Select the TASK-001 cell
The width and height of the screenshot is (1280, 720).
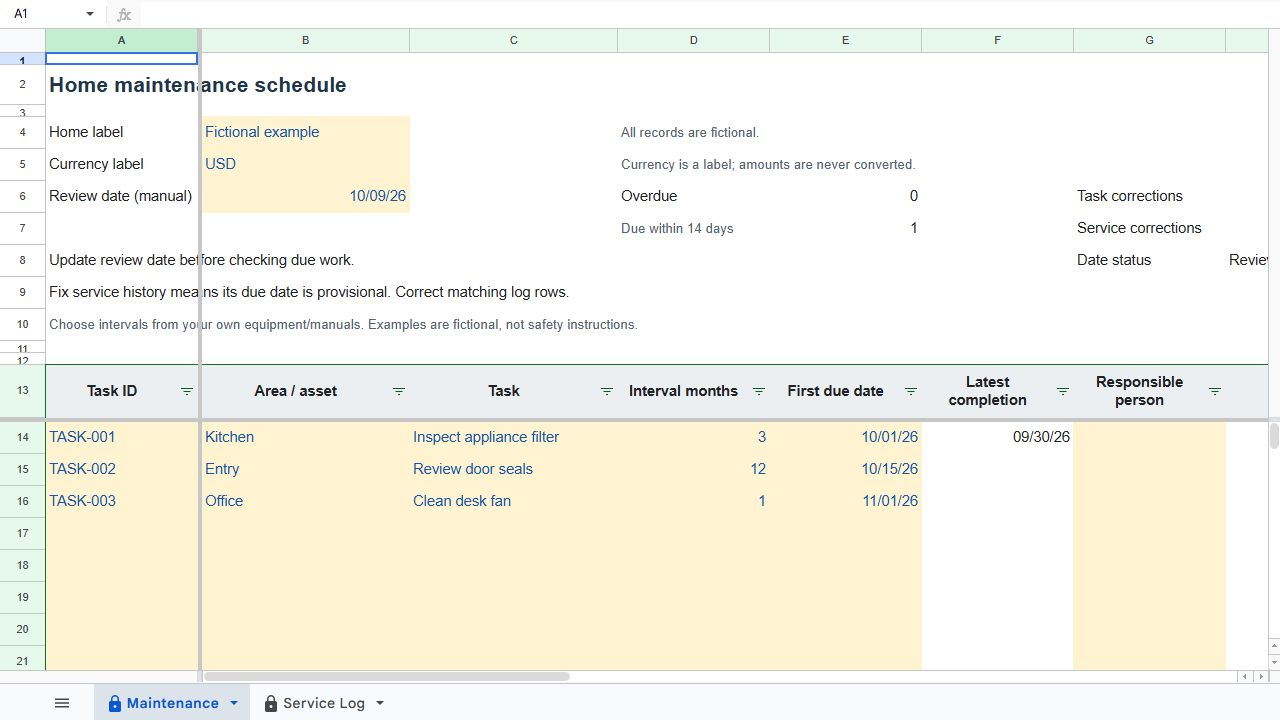point(122,437)
